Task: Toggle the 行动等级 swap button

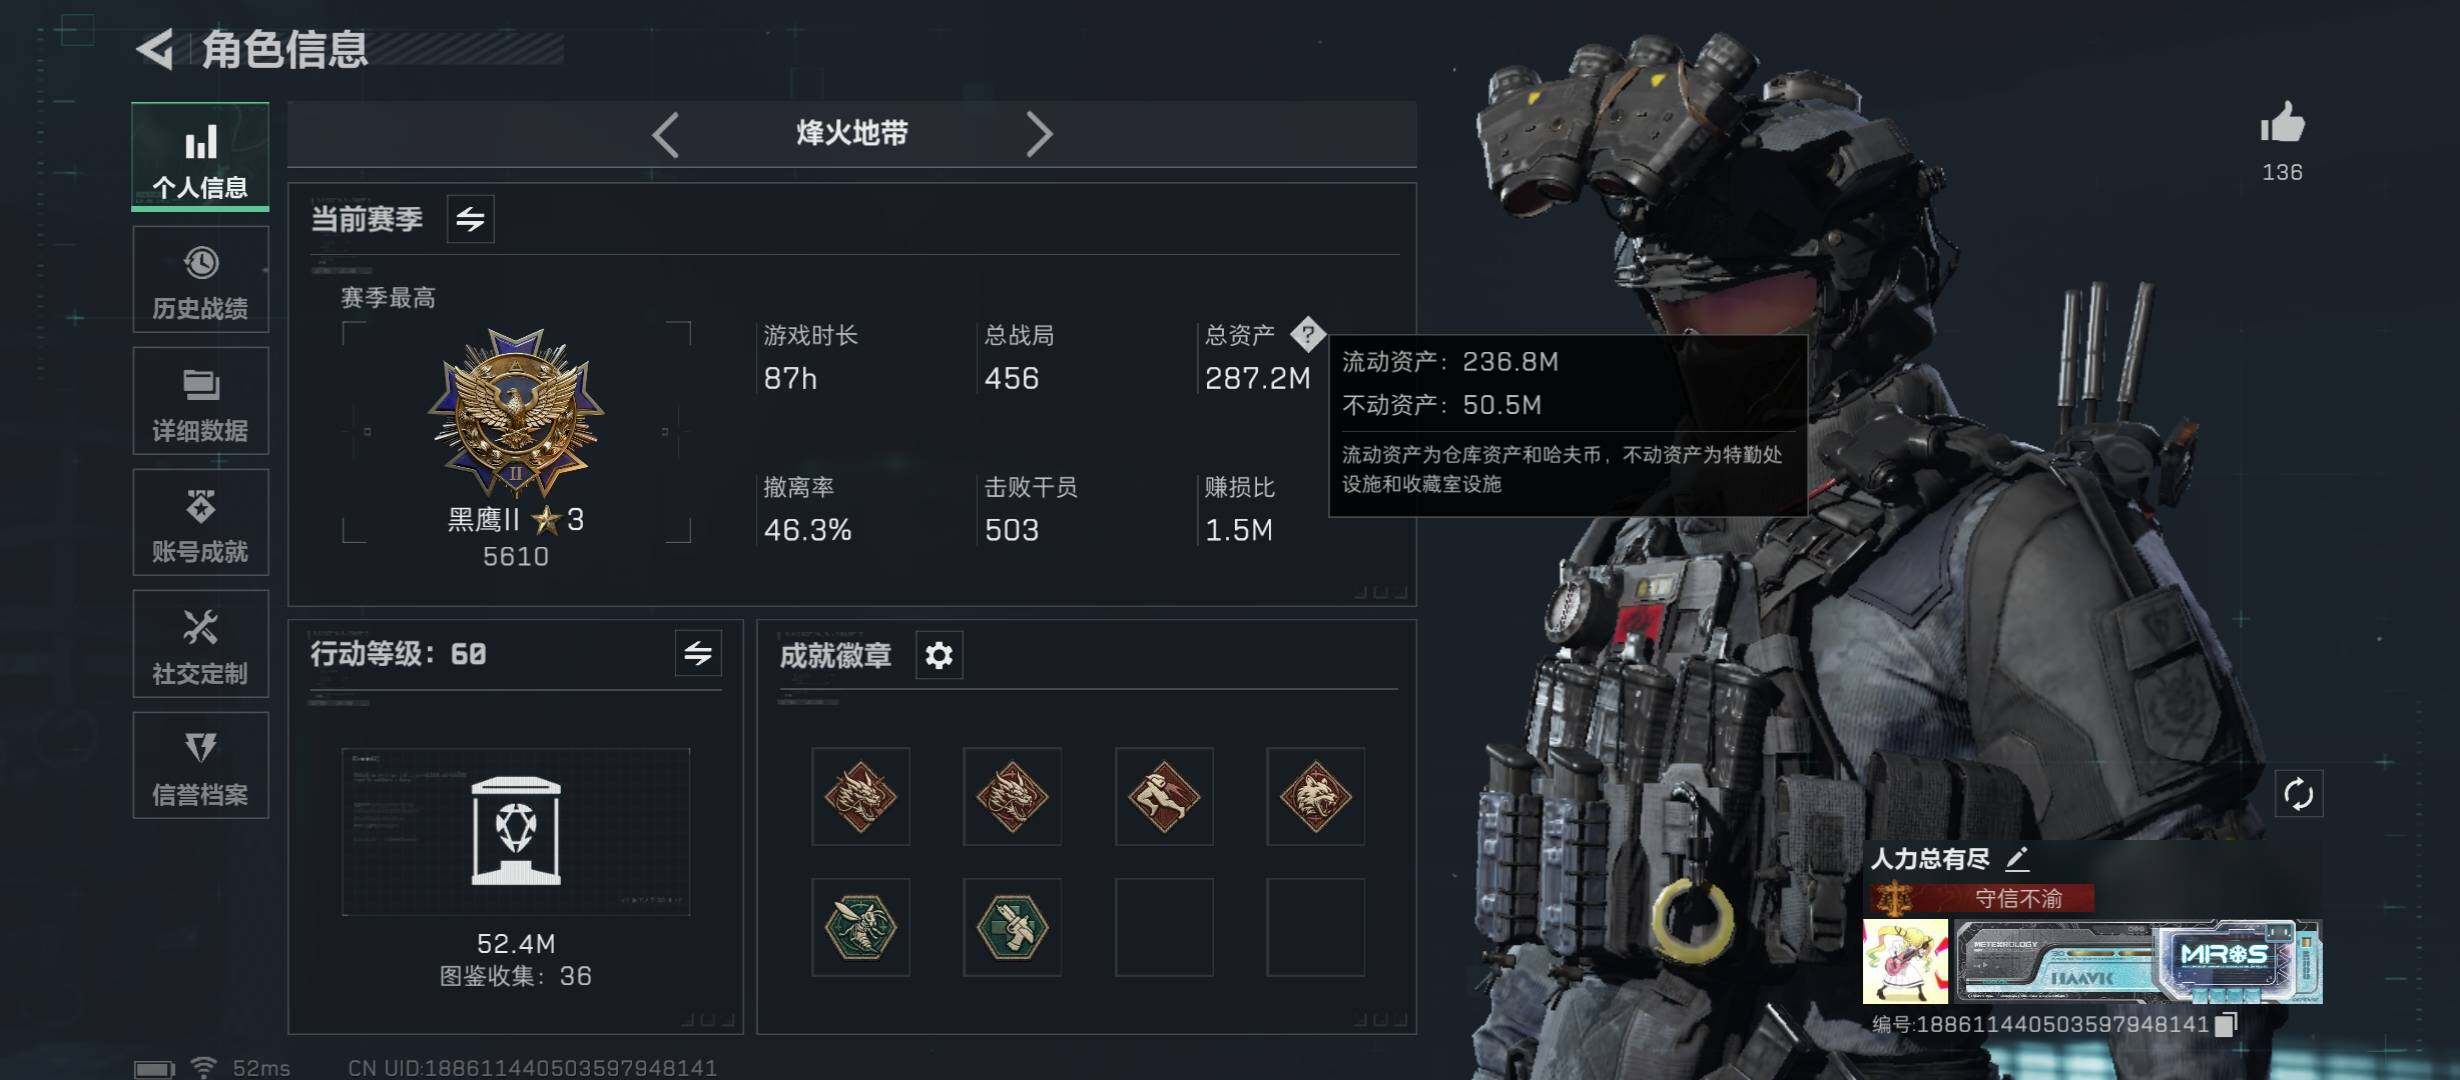Action: (698, 653)
